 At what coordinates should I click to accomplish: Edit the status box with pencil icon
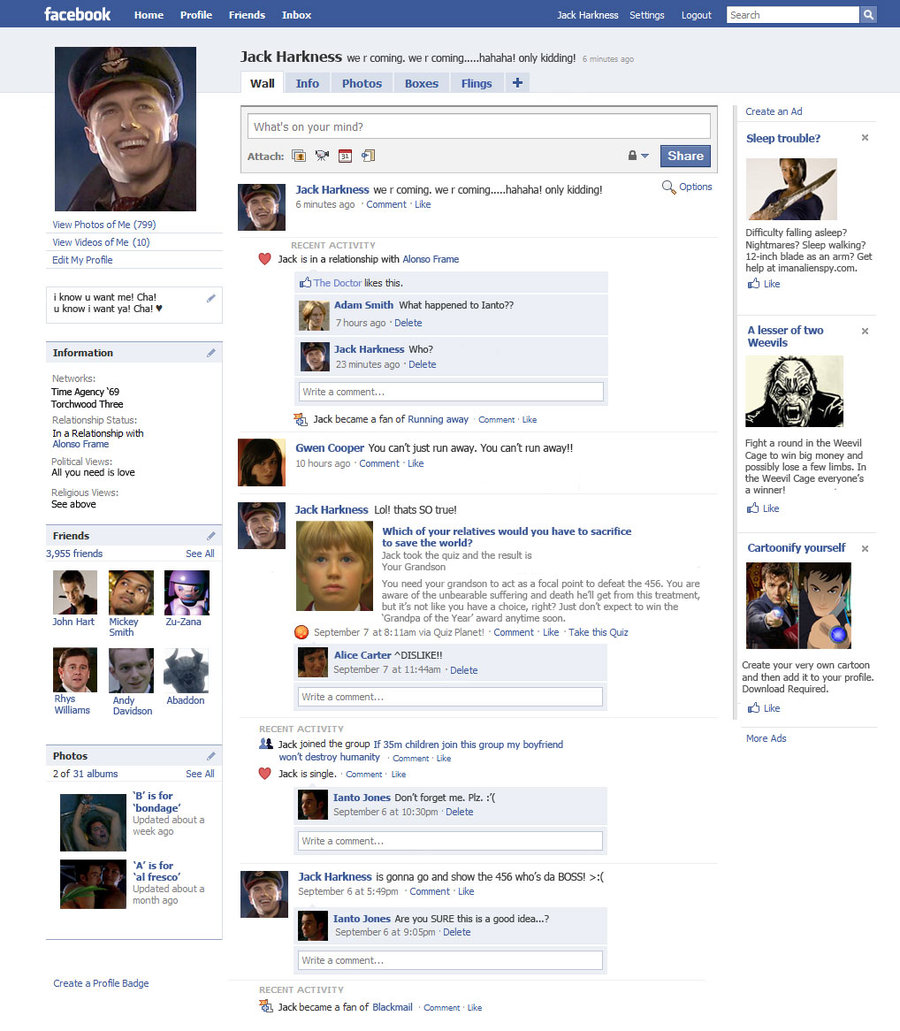click(211, 299)
